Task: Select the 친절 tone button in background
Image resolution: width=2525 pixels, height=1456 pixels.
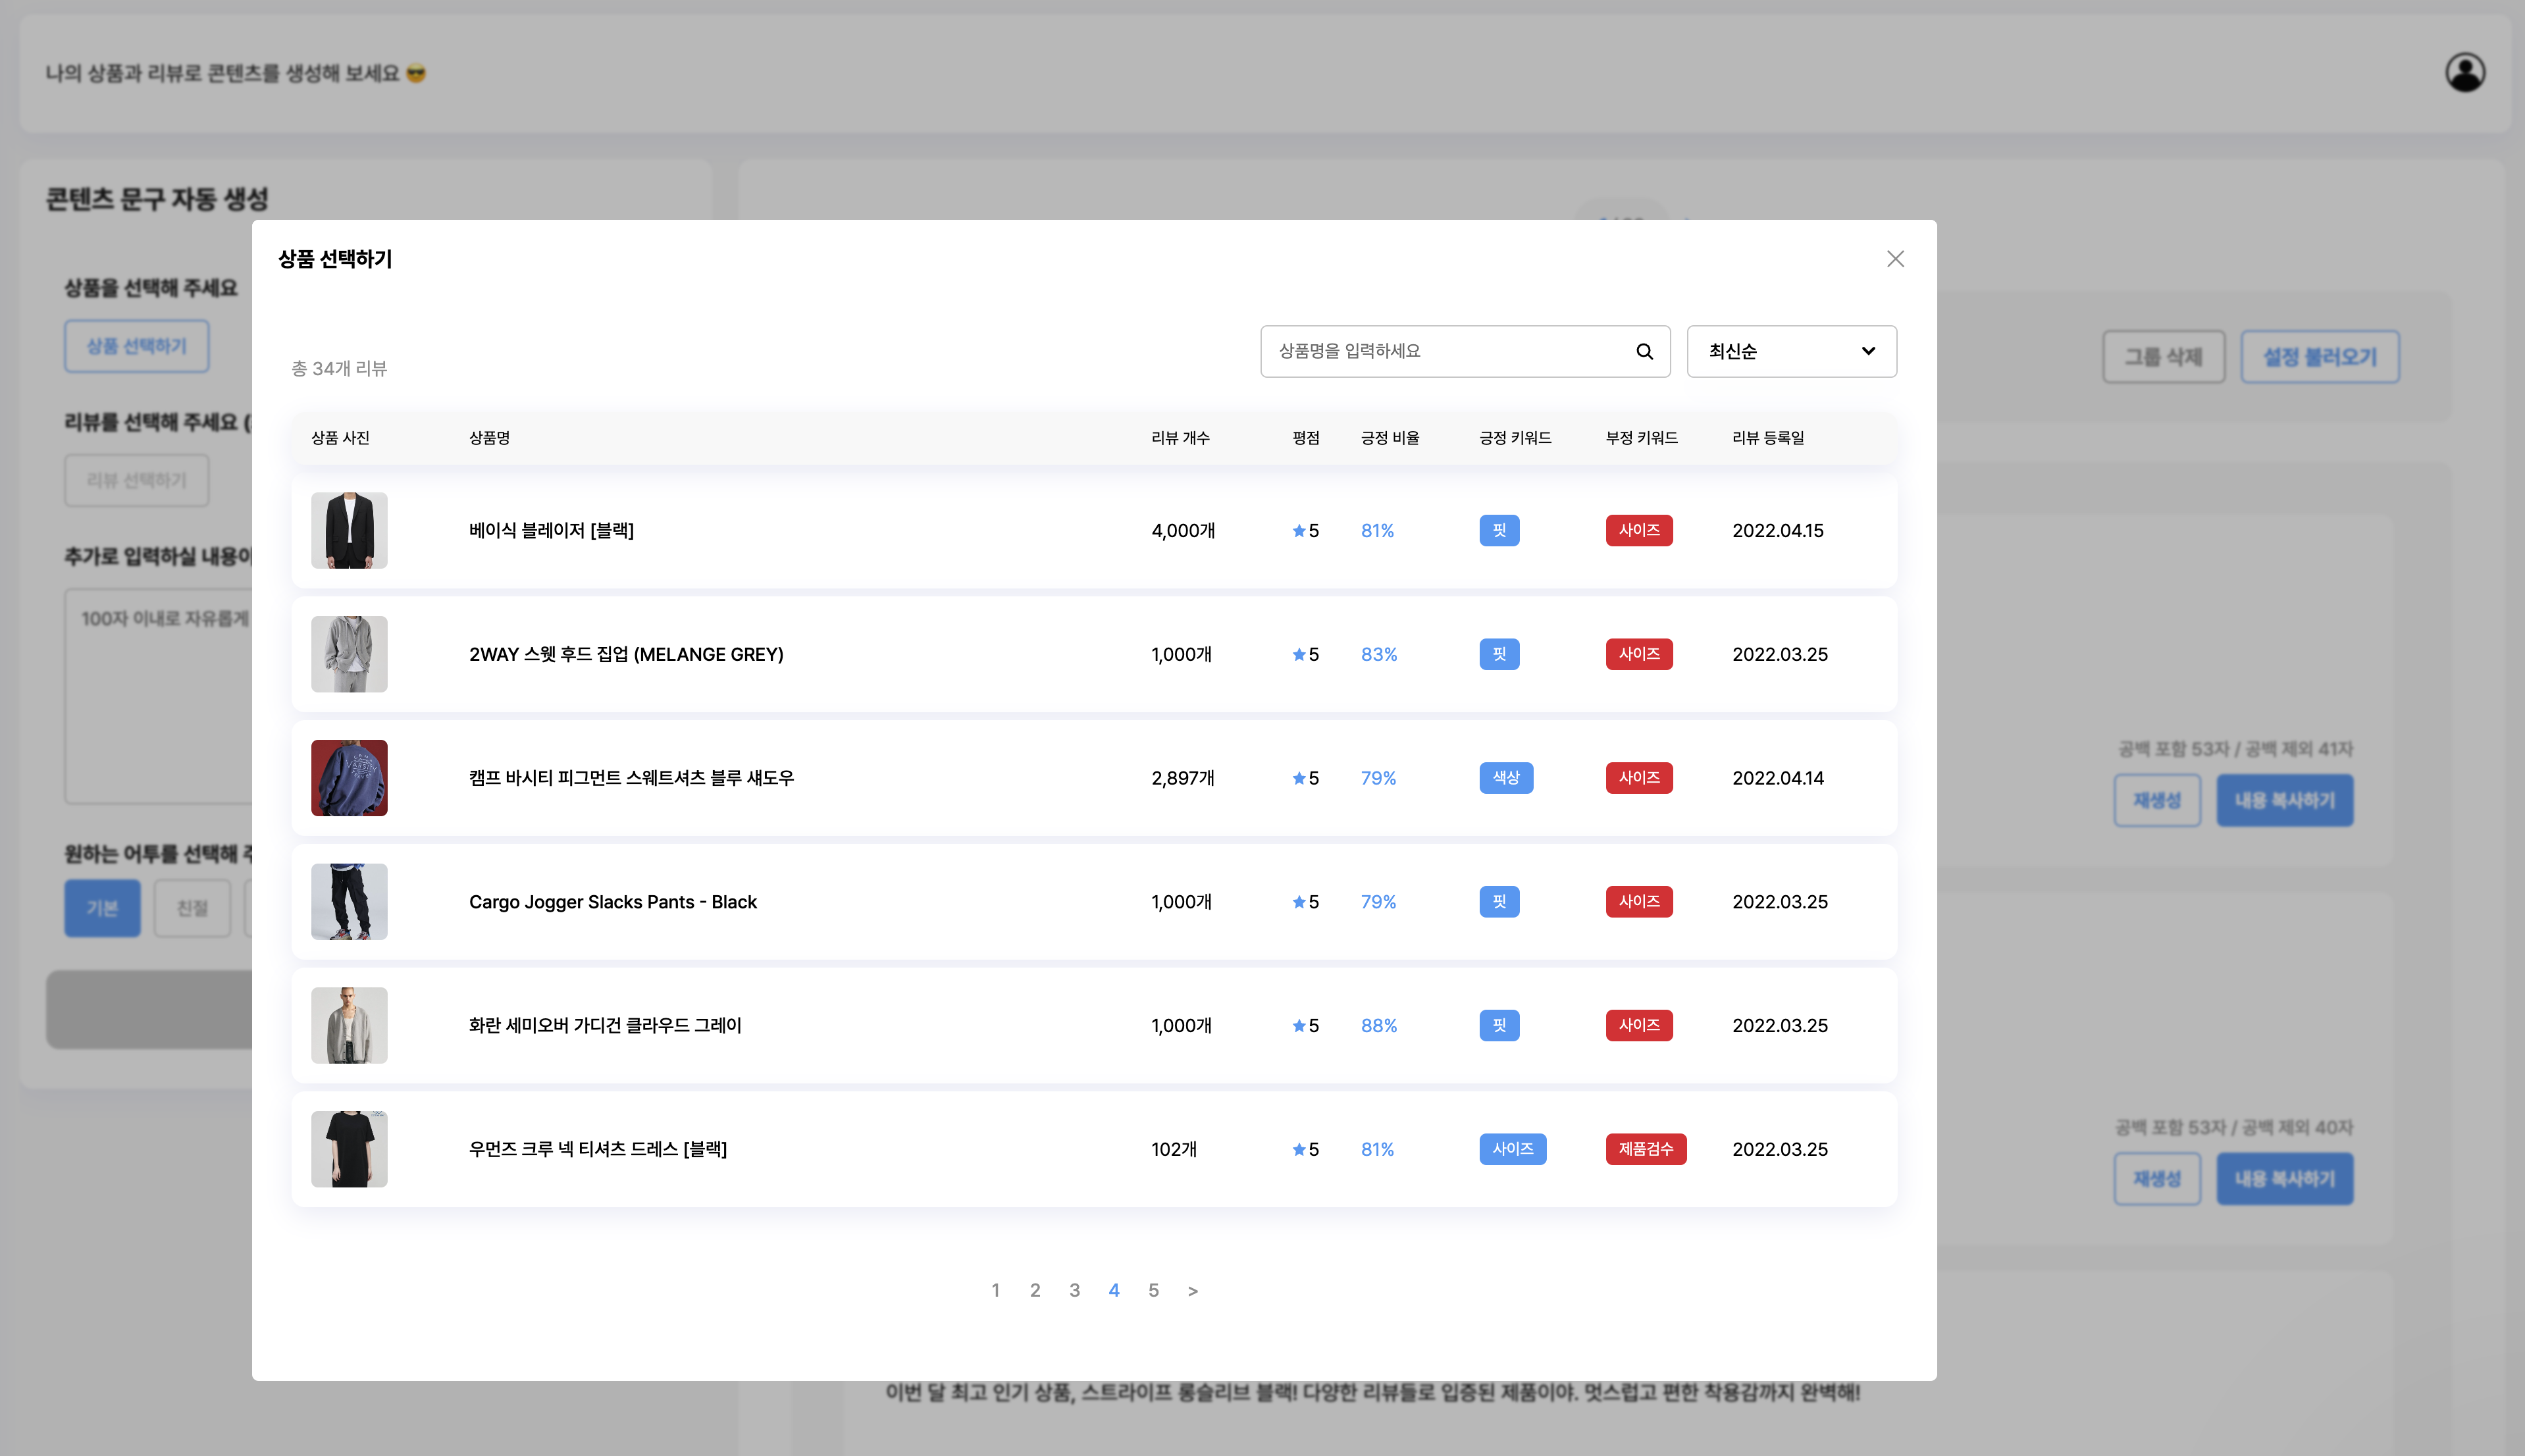Action: (192, 908)
